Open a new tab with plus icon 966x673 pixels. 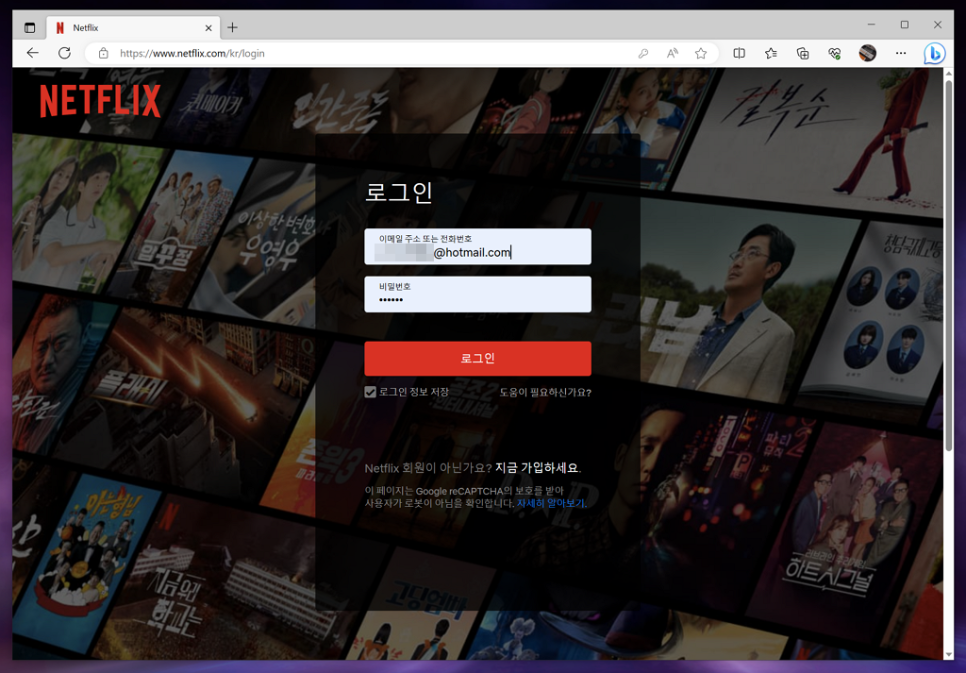(232, 27)
